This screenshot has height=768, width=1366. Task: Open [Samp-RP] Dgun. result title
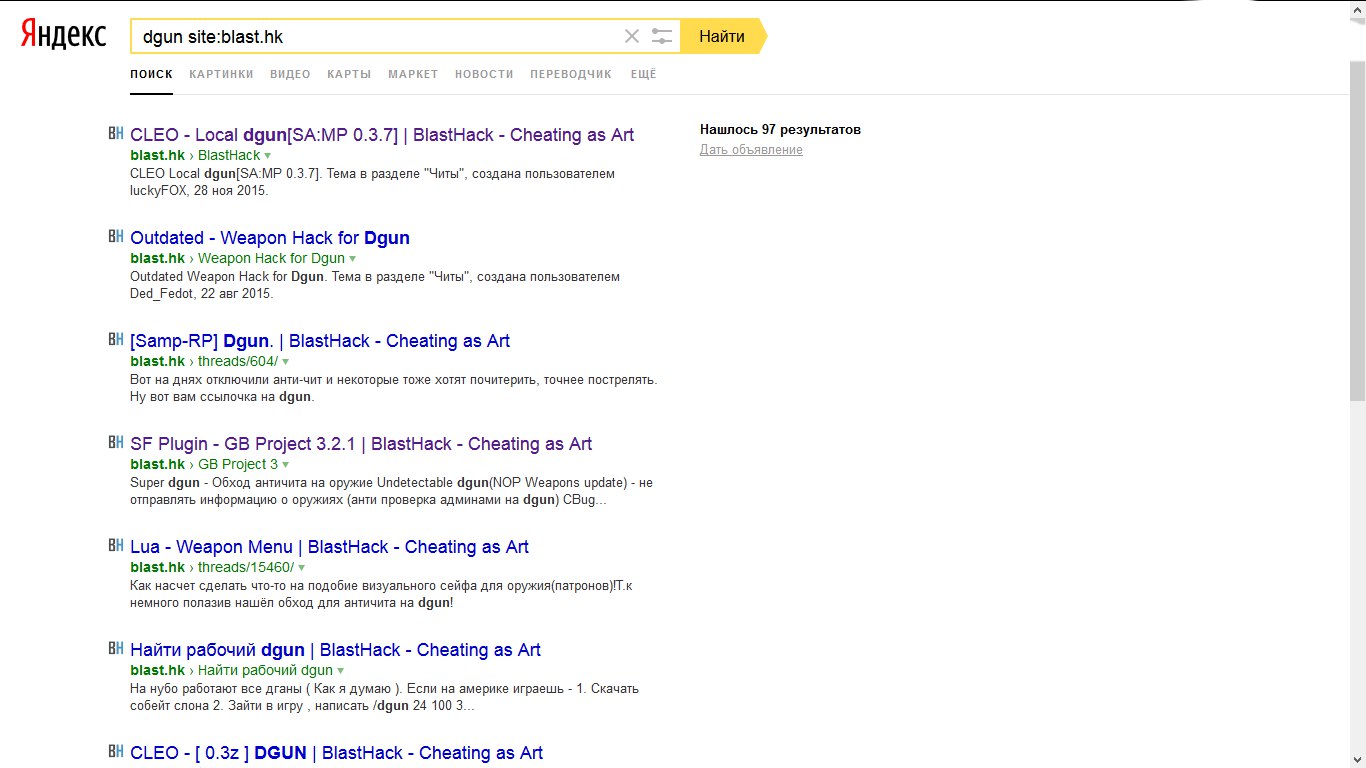320,341
